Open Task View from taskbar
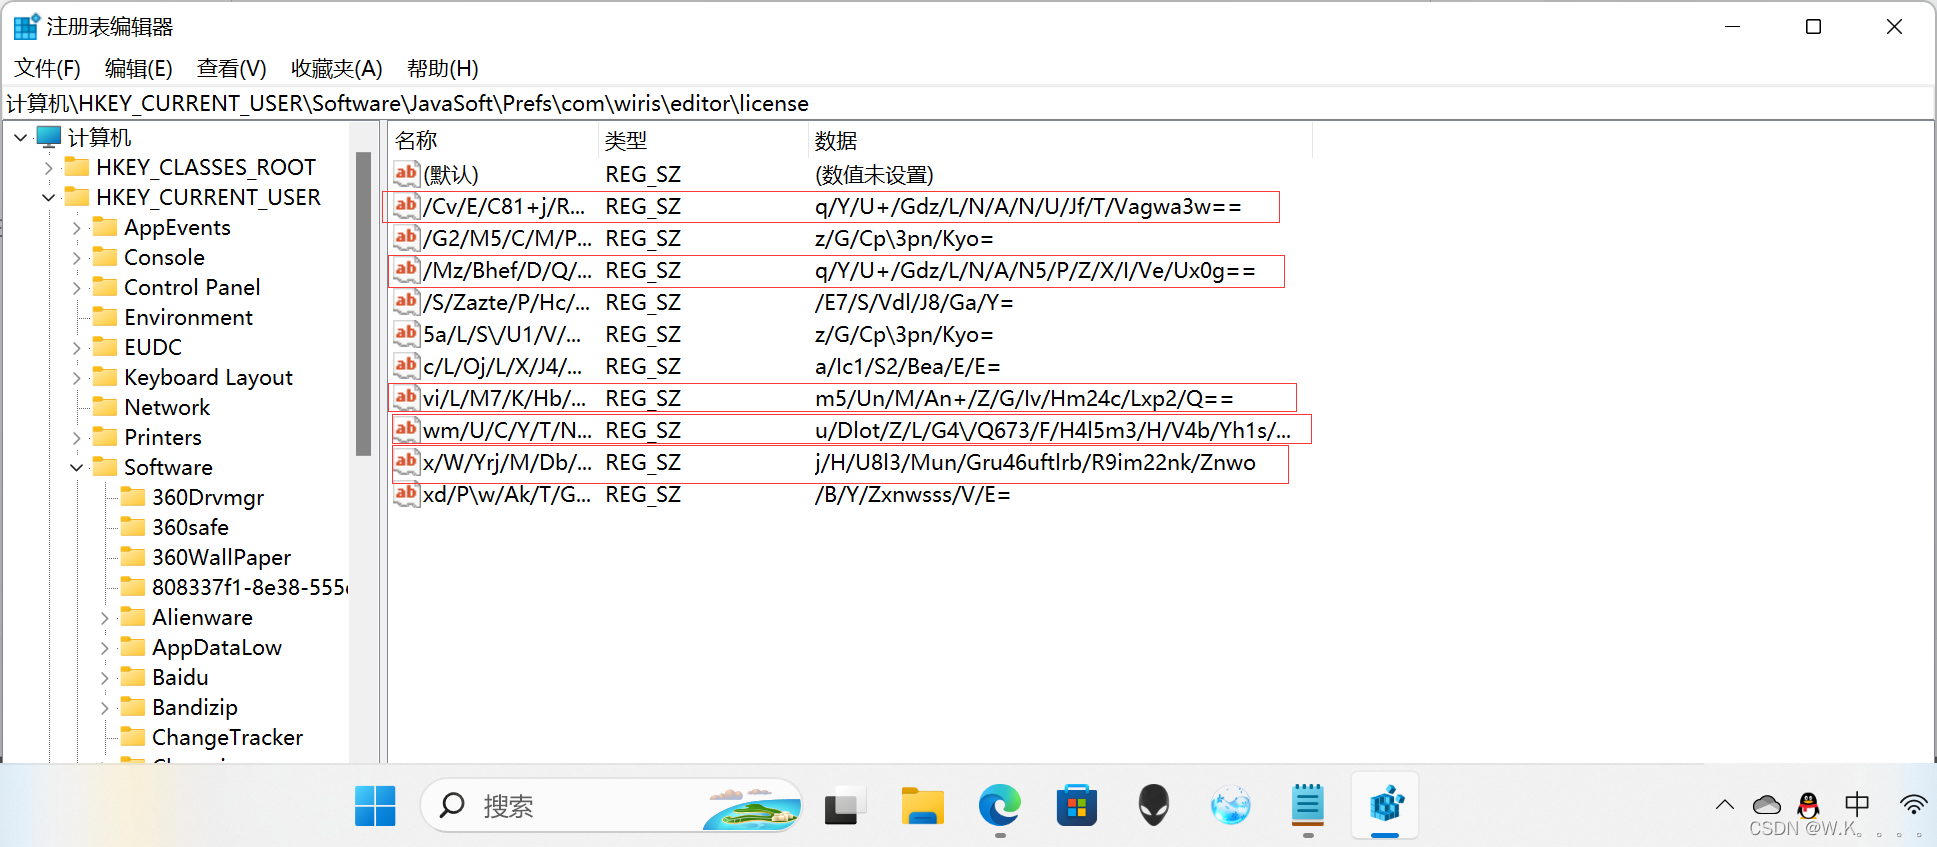This screenshot has height=847, width=1937. pyautogui.click(x=845, y=805)
